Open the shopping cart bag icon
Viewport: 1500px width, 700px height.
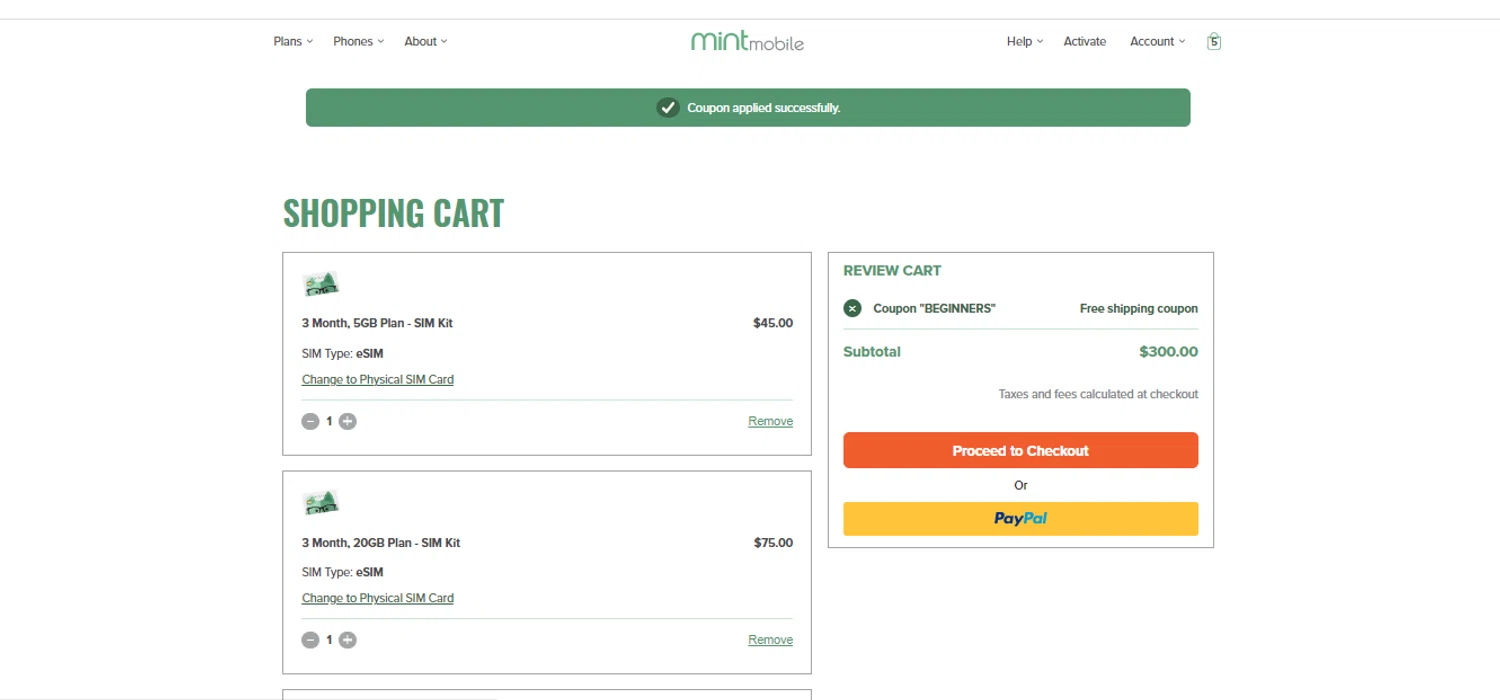(1214, 41)
